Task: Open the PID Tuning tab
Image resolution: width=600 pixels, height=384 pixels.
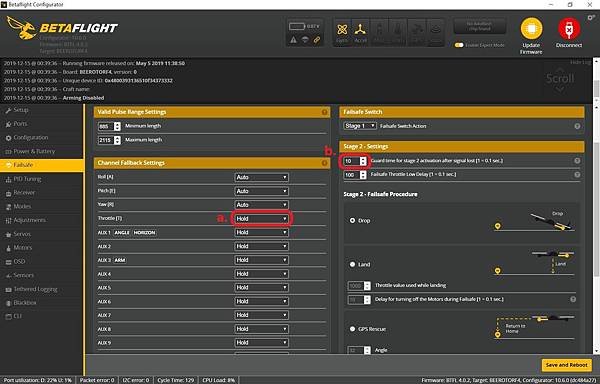Action: [x=42, y=179]
